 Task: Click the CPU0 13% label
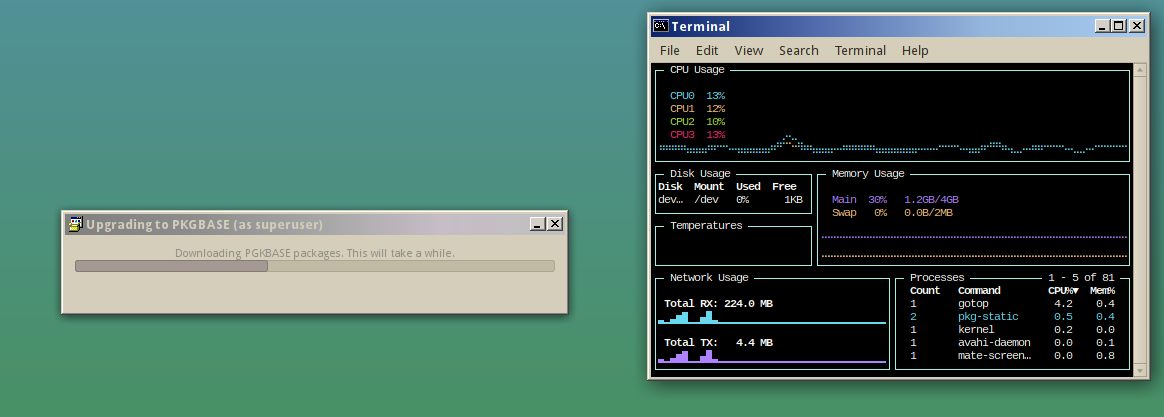click(x=697, y=96)
